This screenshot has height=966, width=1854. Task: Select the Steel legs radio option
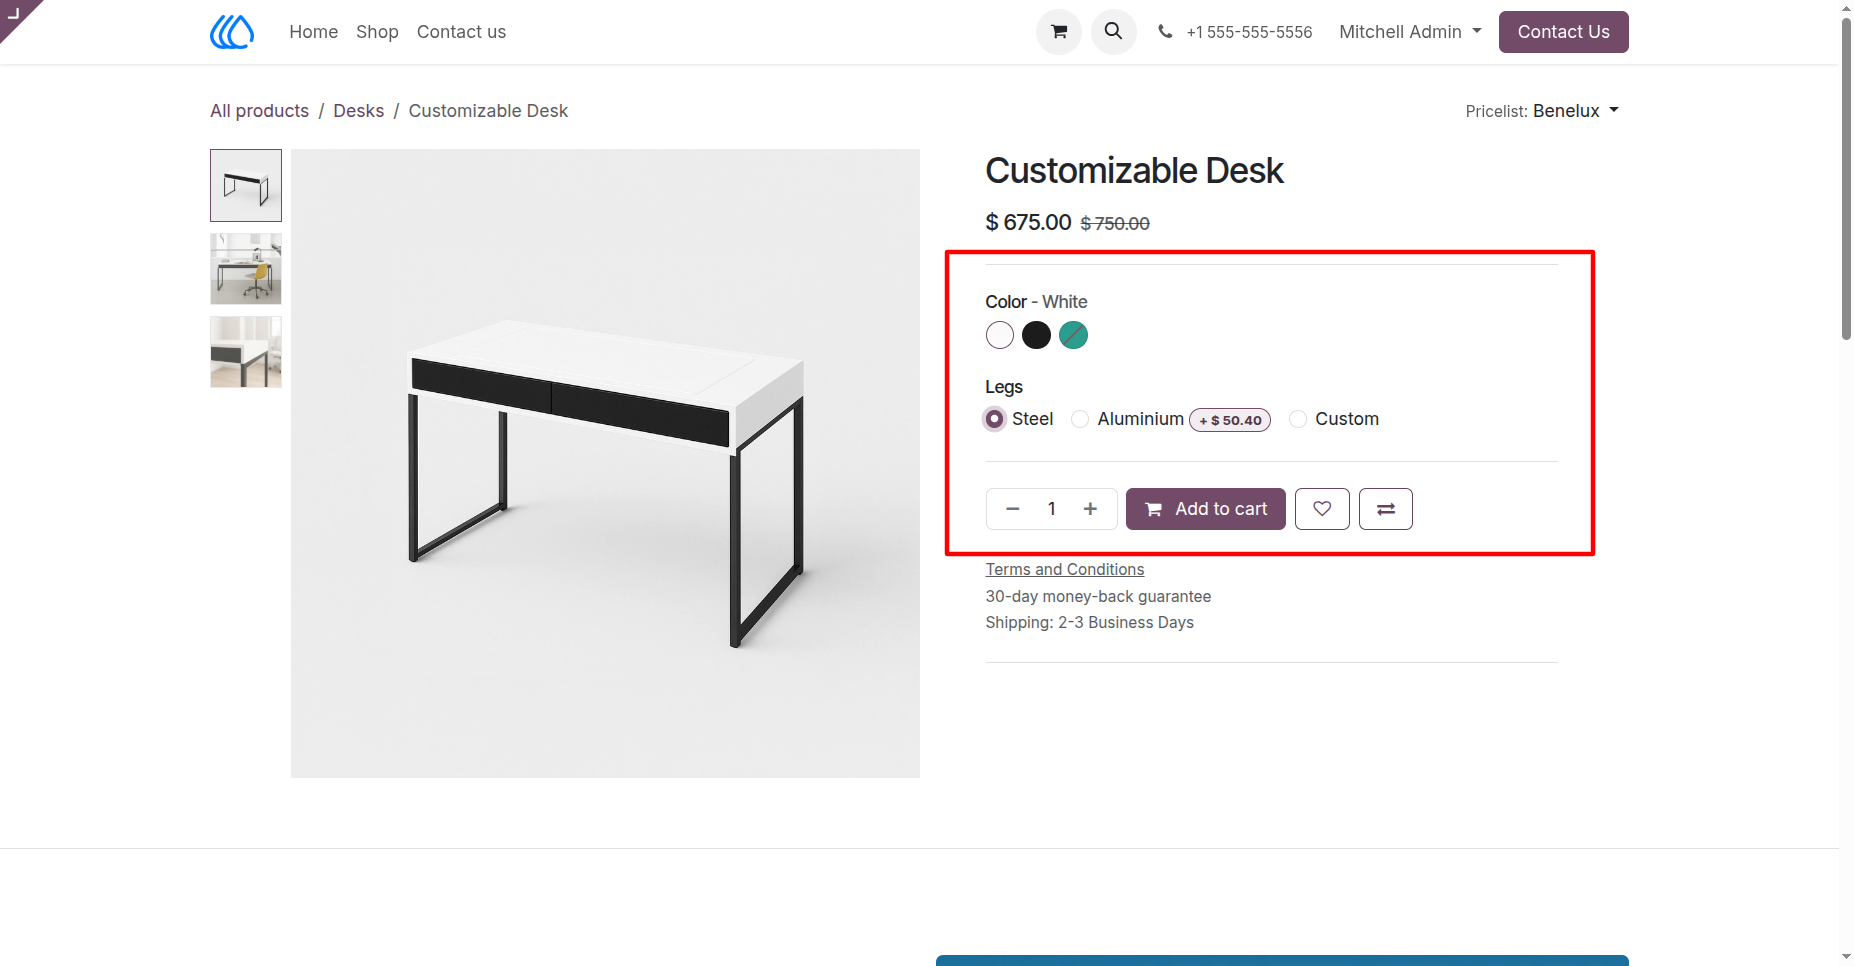coord(995,419)
